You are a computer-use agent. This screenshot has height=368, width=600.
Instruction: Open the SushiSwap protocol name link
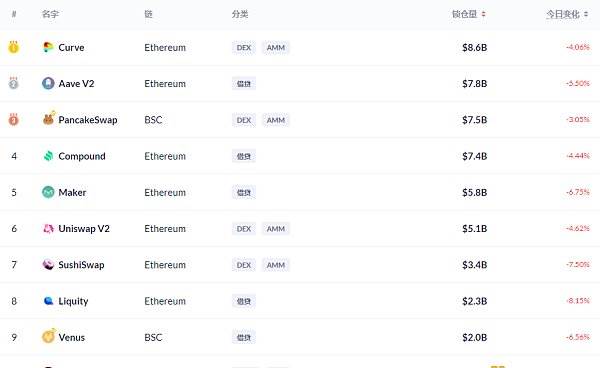(x=81, y=265)
